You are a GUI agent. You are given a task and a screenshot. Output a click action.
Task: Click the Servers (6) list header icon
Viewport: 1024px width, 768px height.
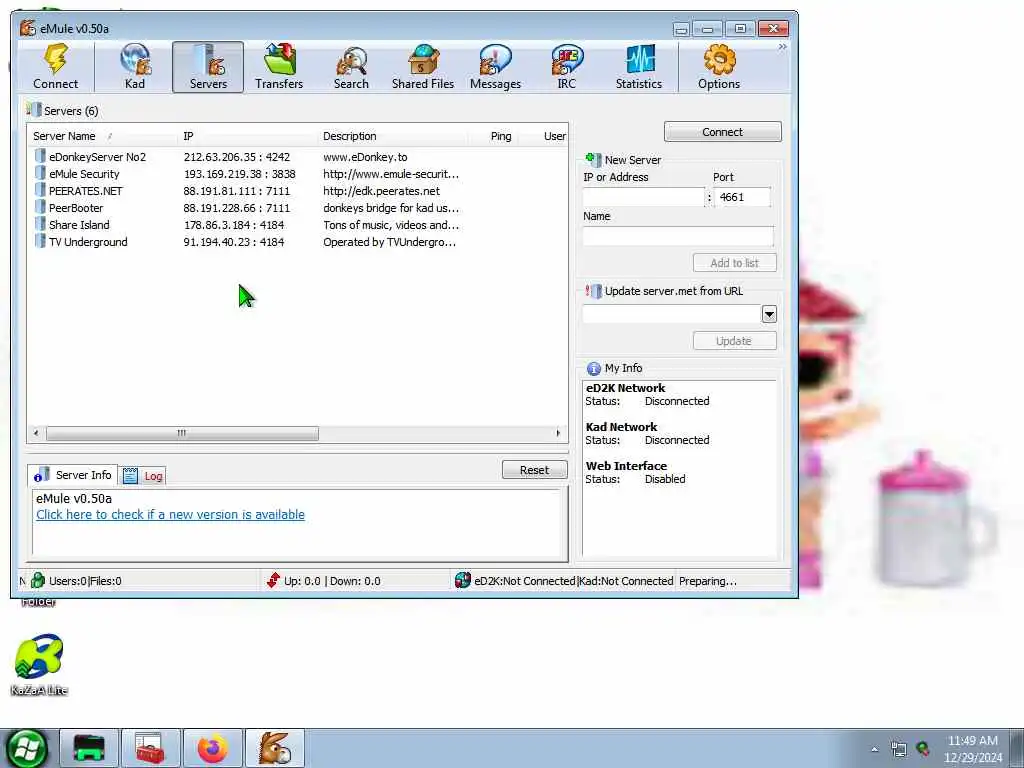[33, 110]
